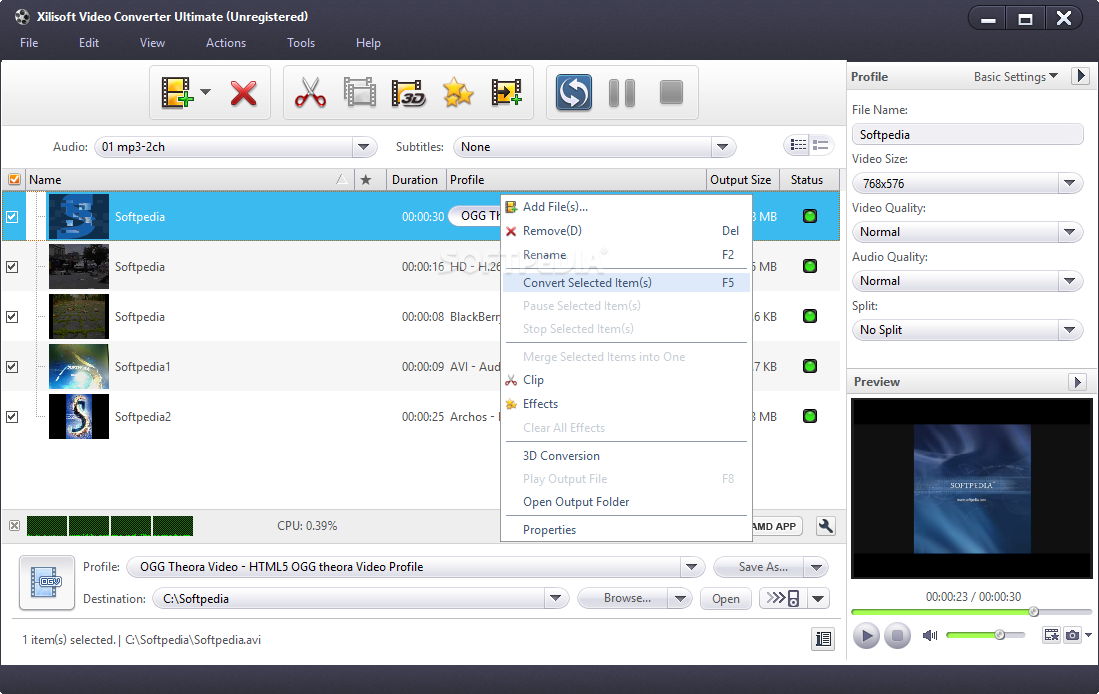Open the Subtitles dropdown

click(x=722, y=147)
